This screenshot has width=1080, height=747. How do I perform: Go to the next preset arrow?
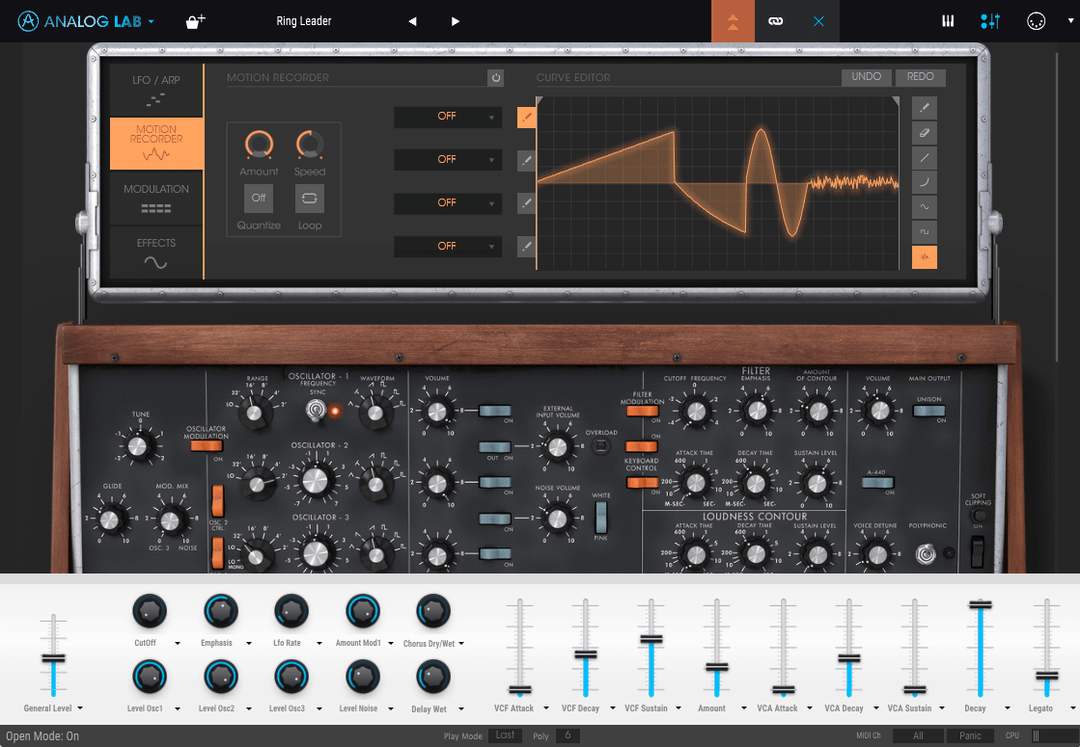pos(455,21)
